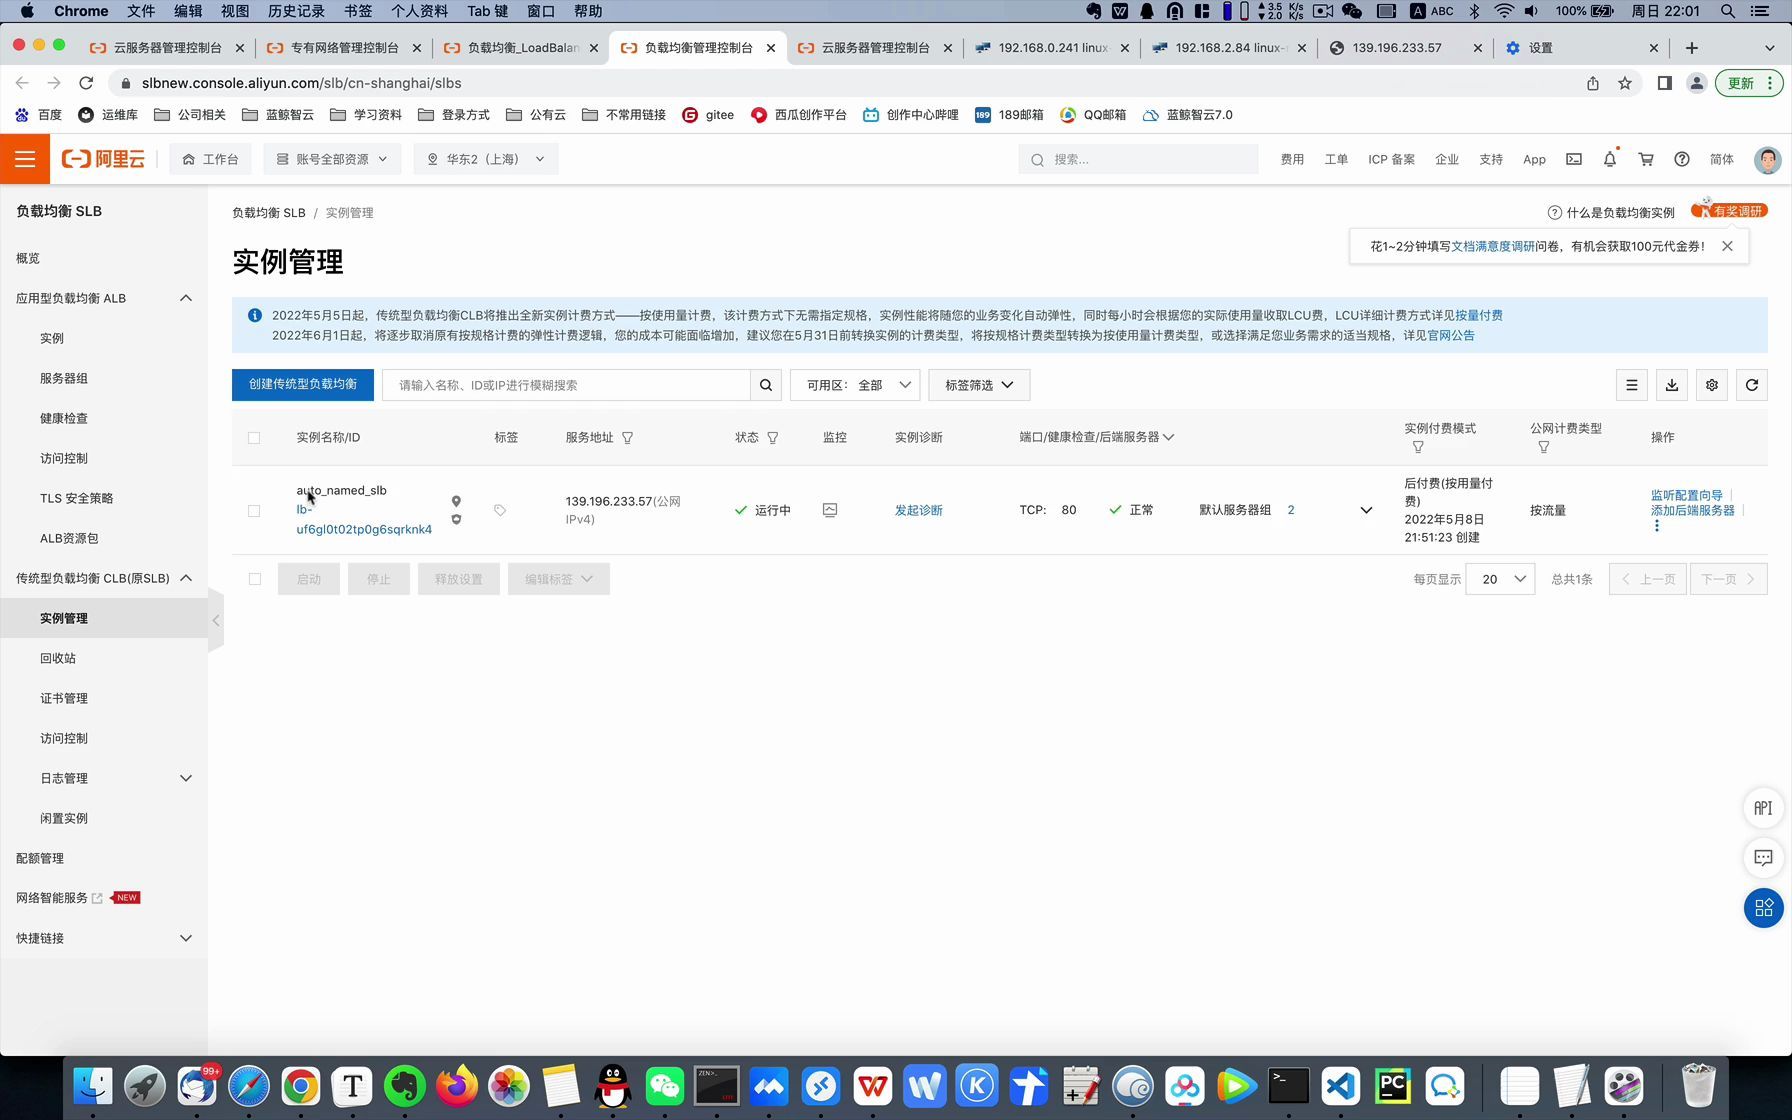The image size is (1792, 1120).
Task: Open the 标签筛选 tag filter dropdown
Action: [x=979, y=385]
